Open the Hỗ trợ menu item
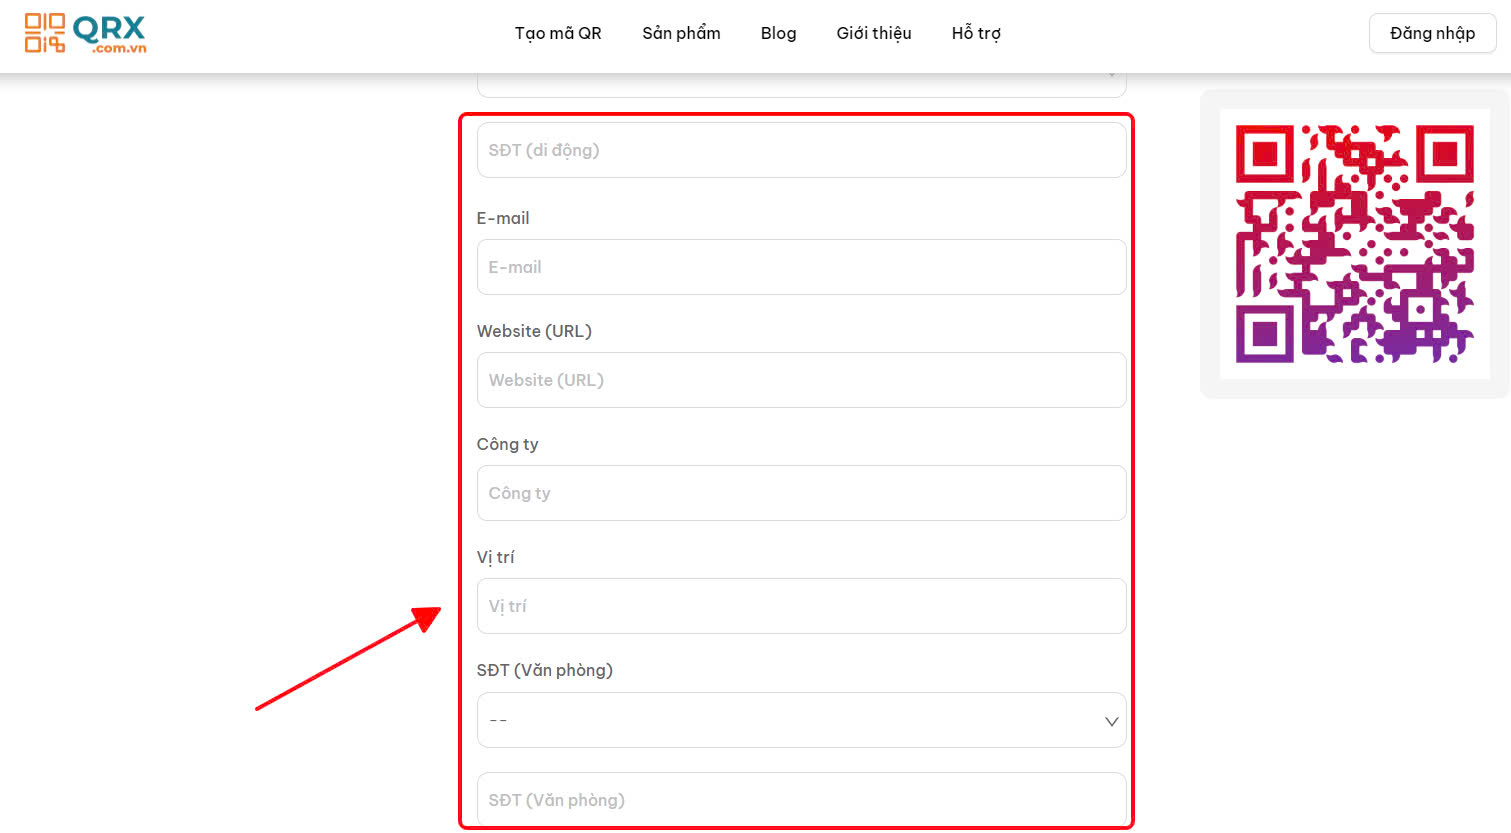This screenshot has height=833, width=1511. point(976,33)
